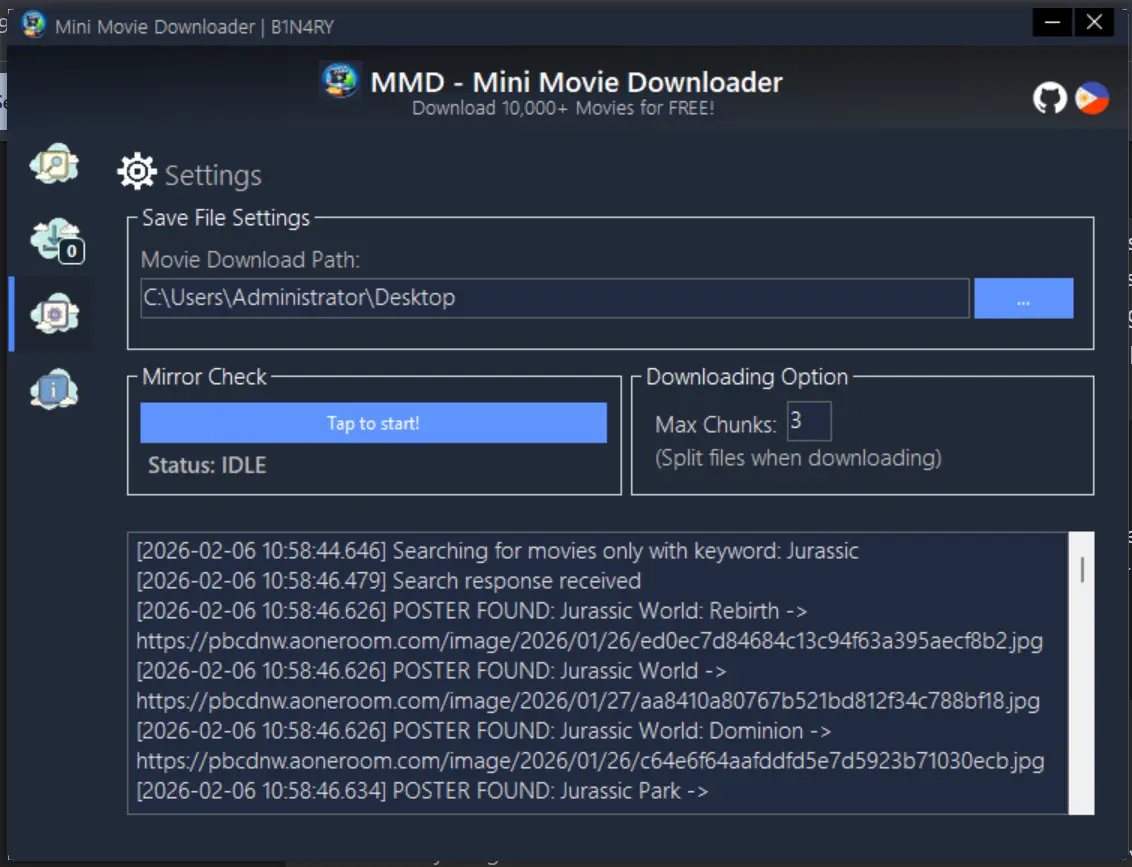Click the downloads count badge showing 0
This screenshot has width=1132, height=867.
pyautogui.click(x=71, y=251)
